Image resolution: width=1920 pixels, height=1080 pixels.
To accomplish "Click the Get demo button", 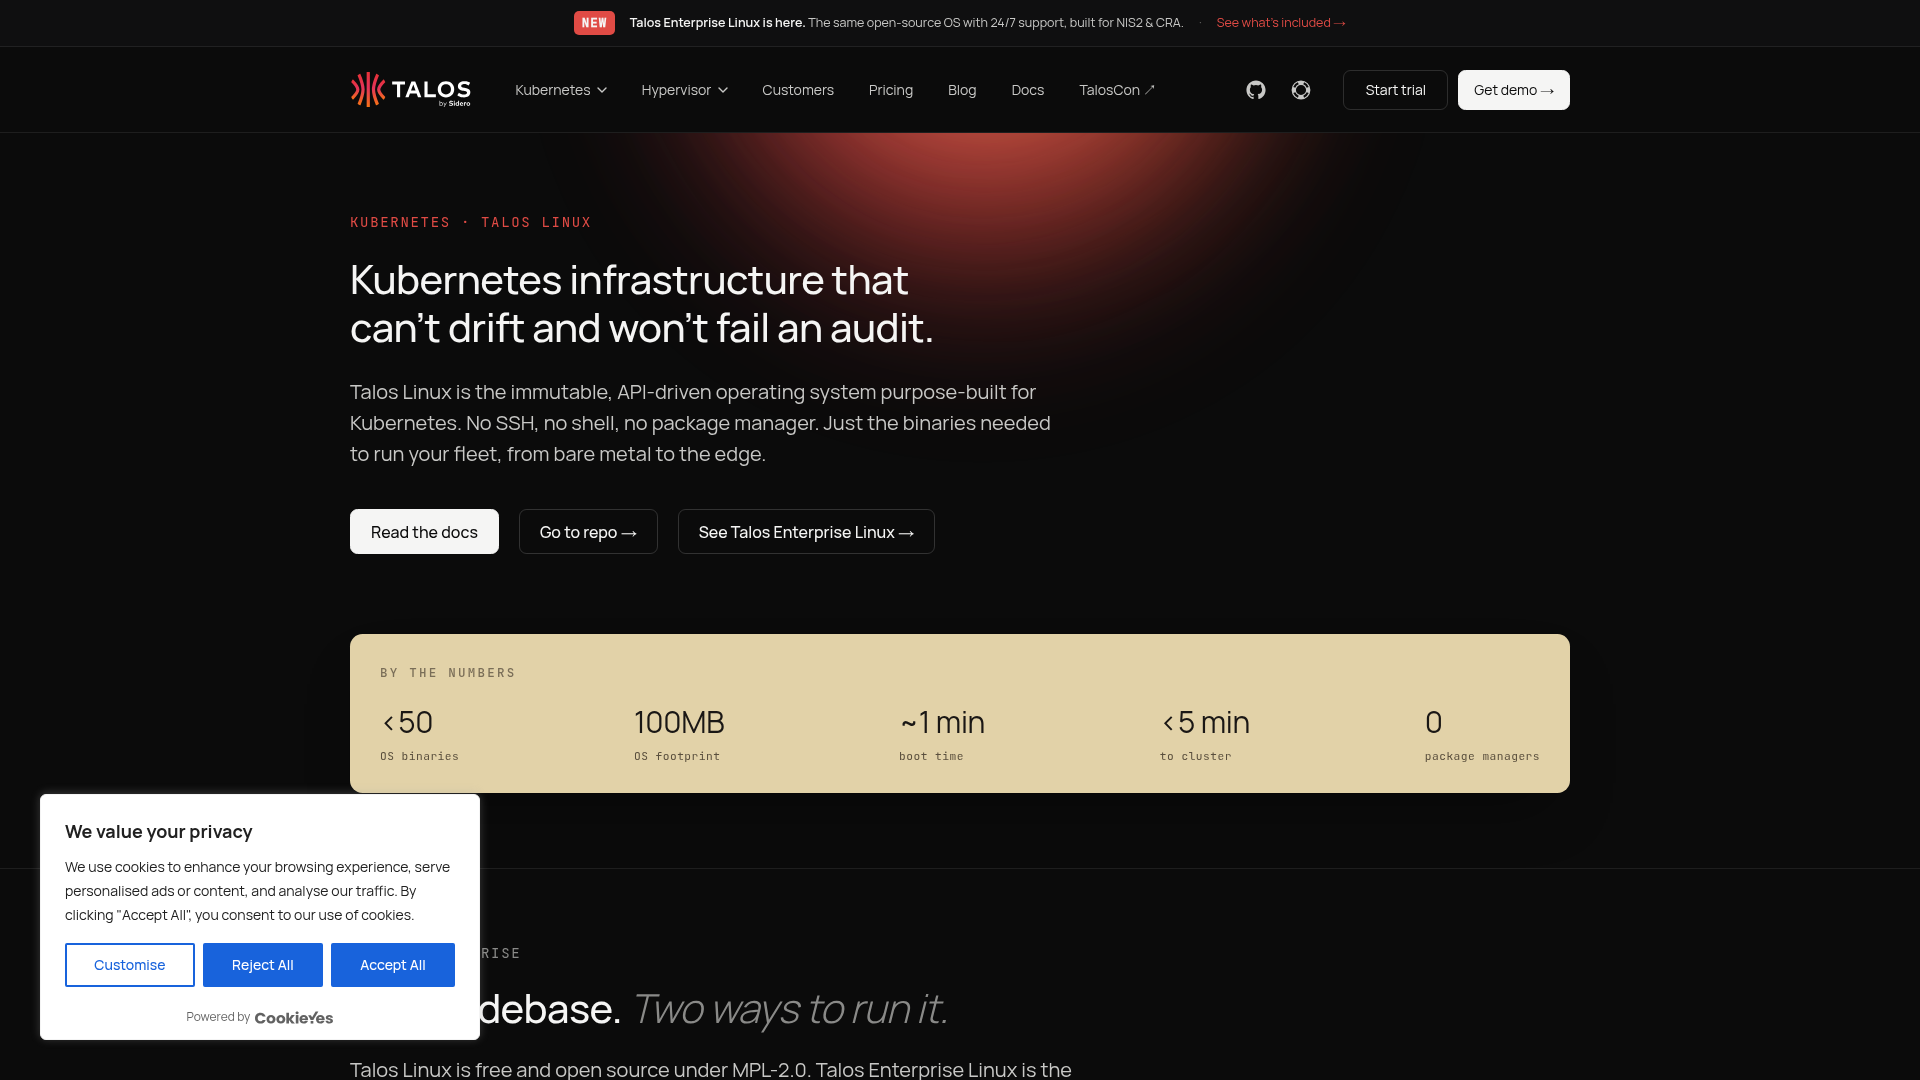I will click(1514, 90).
